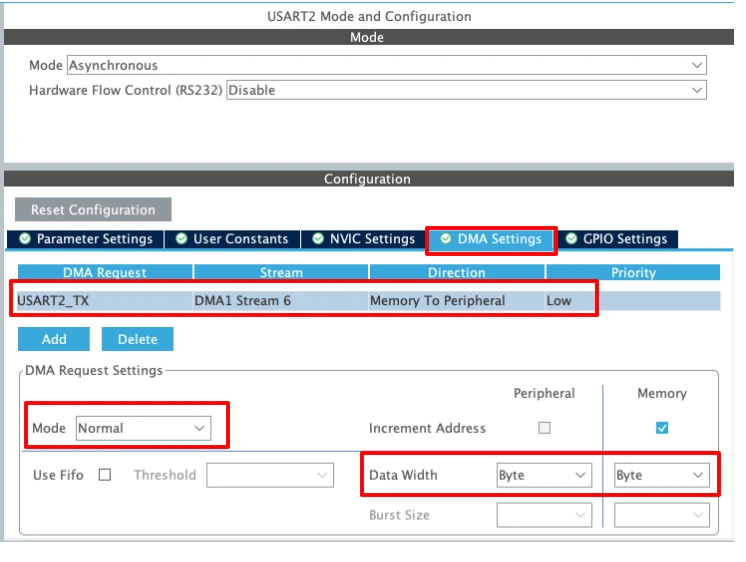746x562 pixels.
Task: Expand the Hardware Flow Control dropdown
Action: pyautogui.click(x=466, y=90)
